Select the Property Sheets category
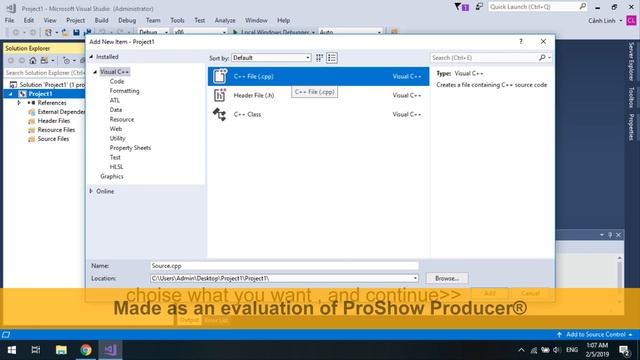 (x=130, y=148)
